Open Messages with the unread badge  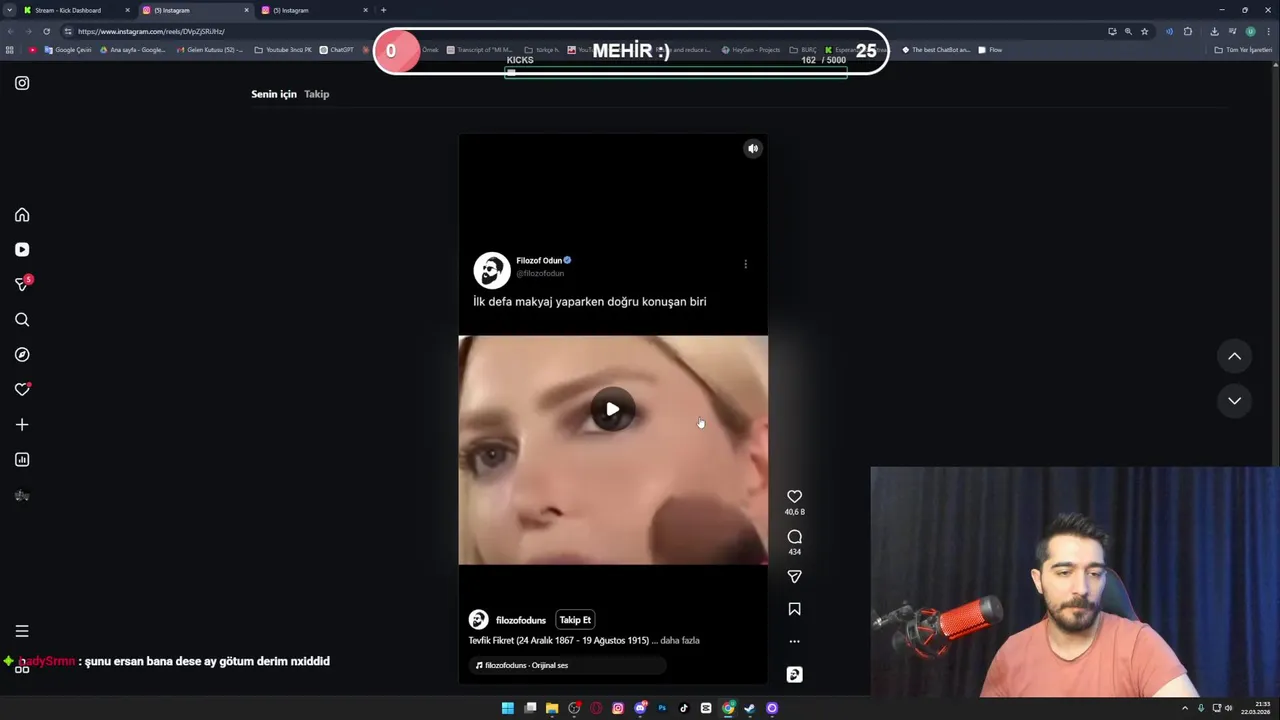coord(22,285)
